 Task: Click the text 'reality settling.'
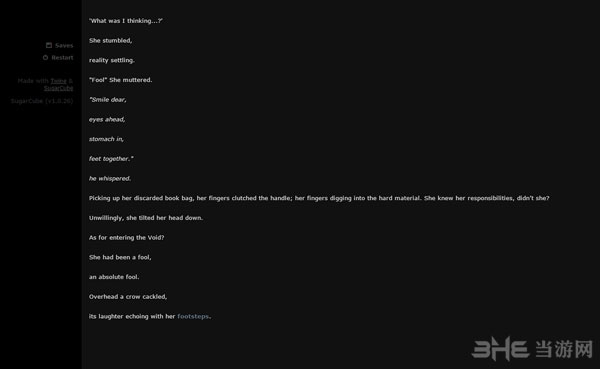[112, 60]
